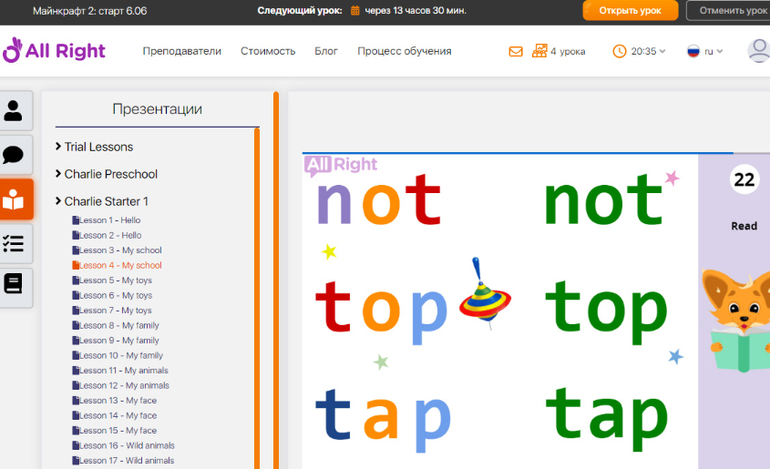770x469 pixels.
Task: Open the Блог menu item
Action: tap(326, 51)
